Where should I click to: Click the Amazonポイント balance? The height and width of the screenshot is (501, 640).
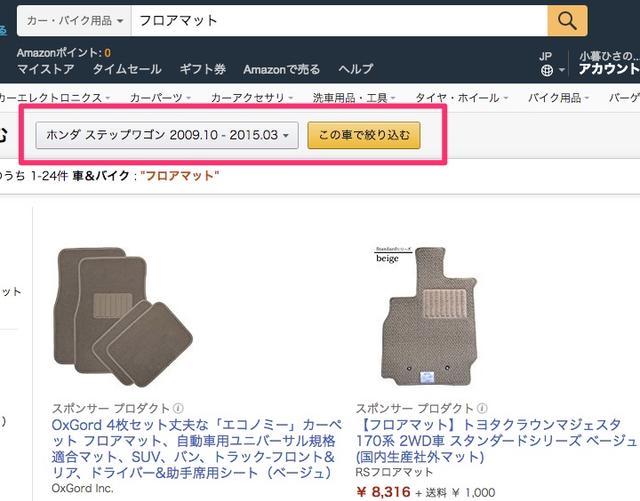64,53
